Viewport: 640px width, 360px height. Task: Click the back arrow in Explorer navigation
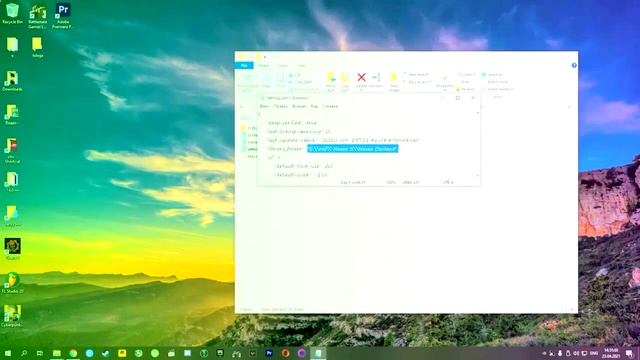pyautogui.click(x=242, y=107)
